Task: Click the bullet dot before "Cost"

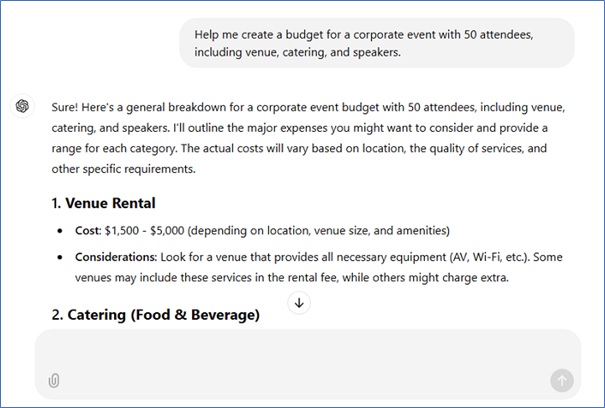Action: pyautogui.click(x=64, y=231)
